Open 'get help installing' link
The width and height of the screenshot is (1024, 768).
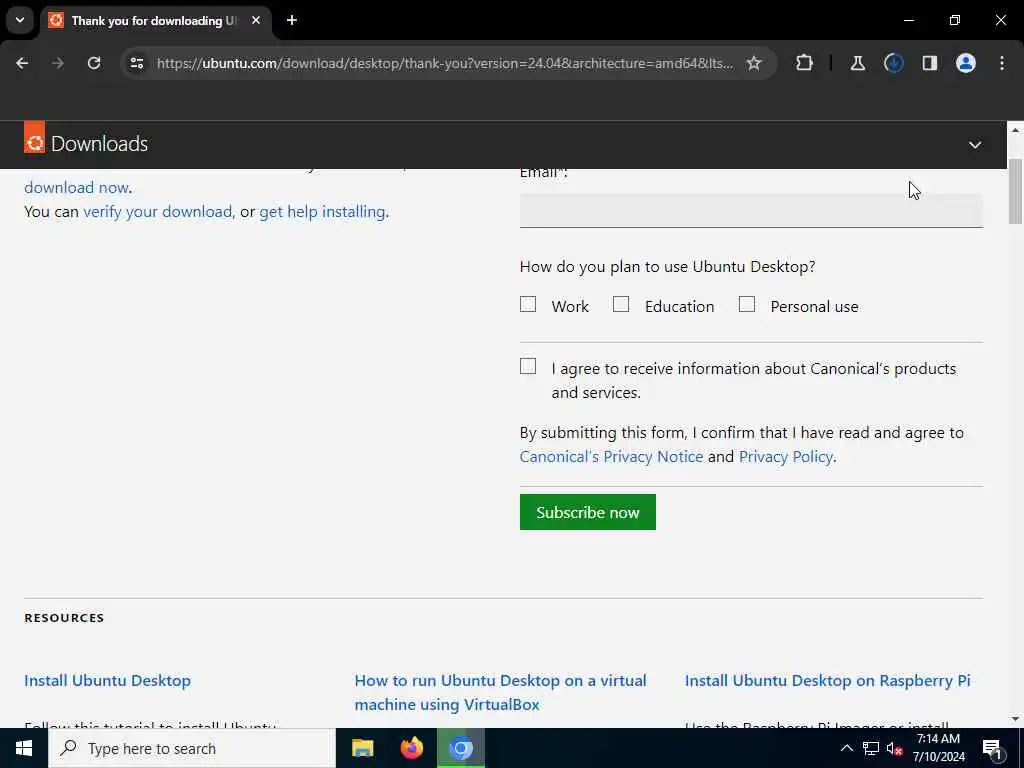coord(322,212)
